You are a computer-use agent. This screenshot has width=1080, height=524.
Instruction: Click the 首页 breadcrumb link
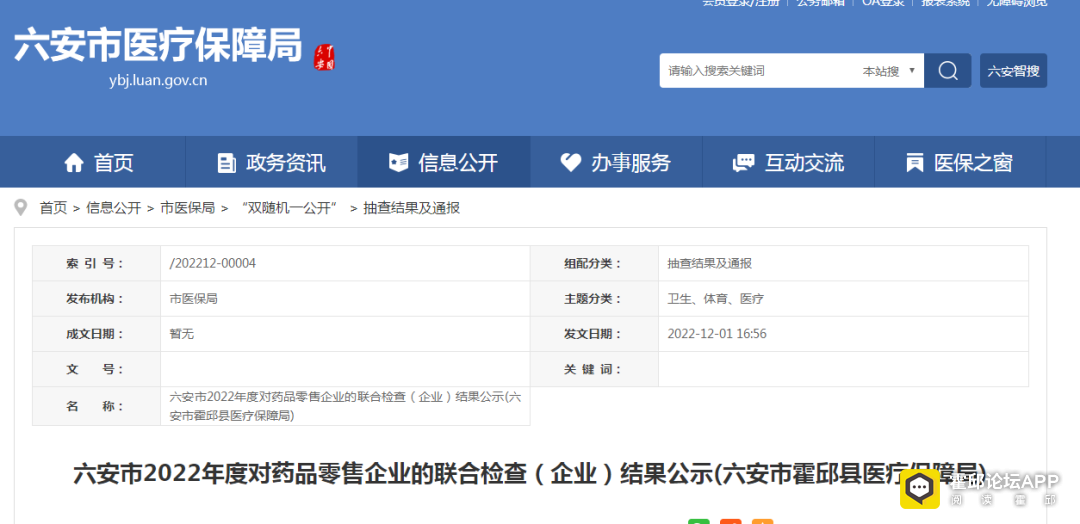pyautogui.click(x=53, y=208)
